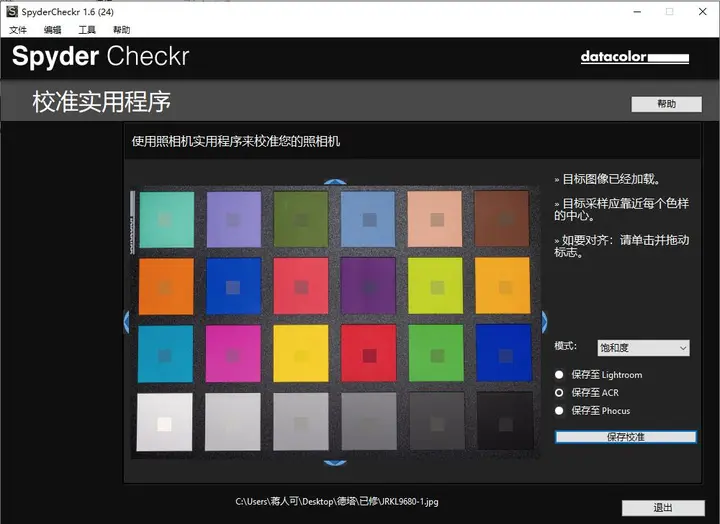Click the white patch in grayscale row

[164, 422]
